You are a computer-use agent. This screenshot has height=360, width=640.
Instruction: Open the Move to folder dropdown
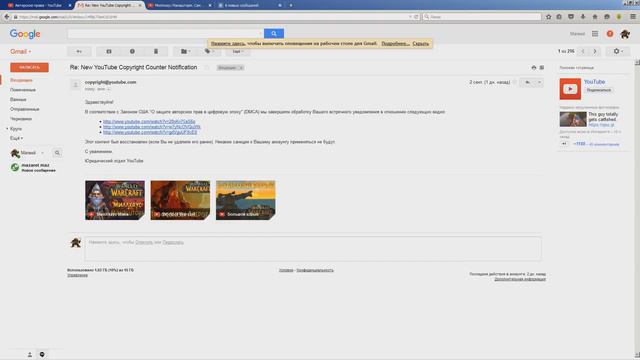185,51
